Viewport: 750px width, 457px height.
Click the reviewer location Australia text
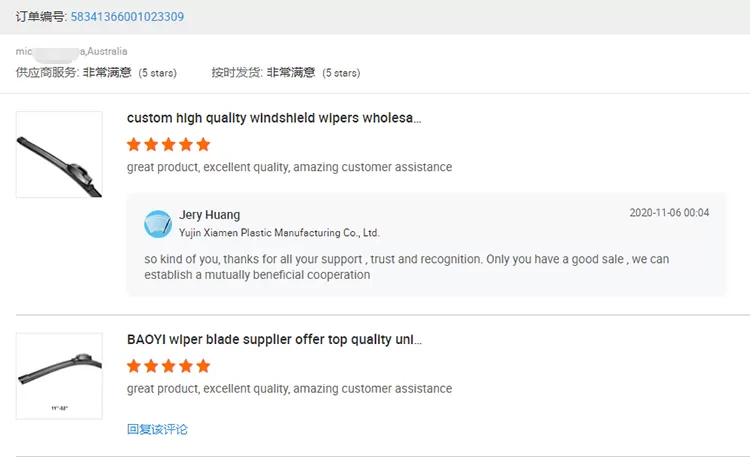point(107,51)
